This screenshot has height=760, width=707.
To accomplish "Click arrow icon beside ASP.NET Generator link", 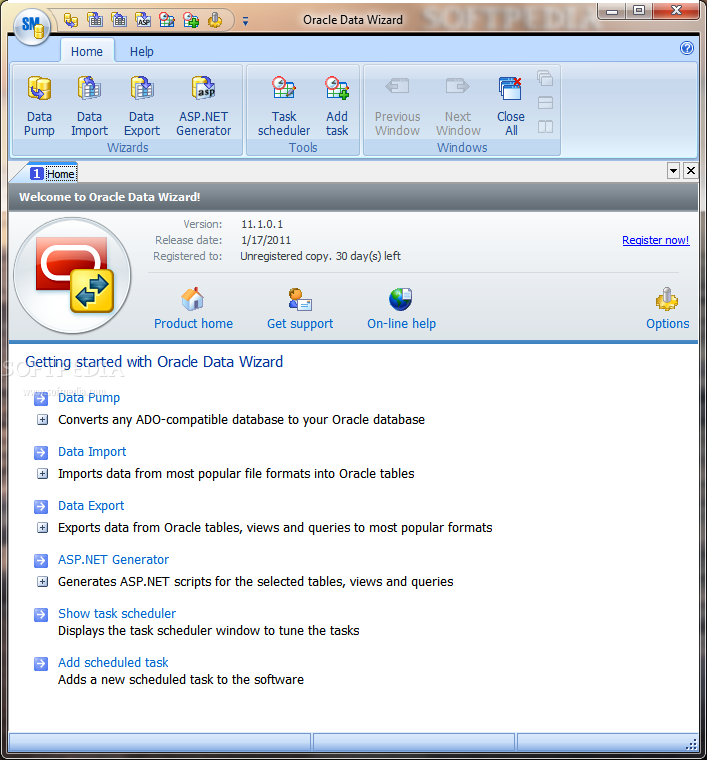I will 41,560.
